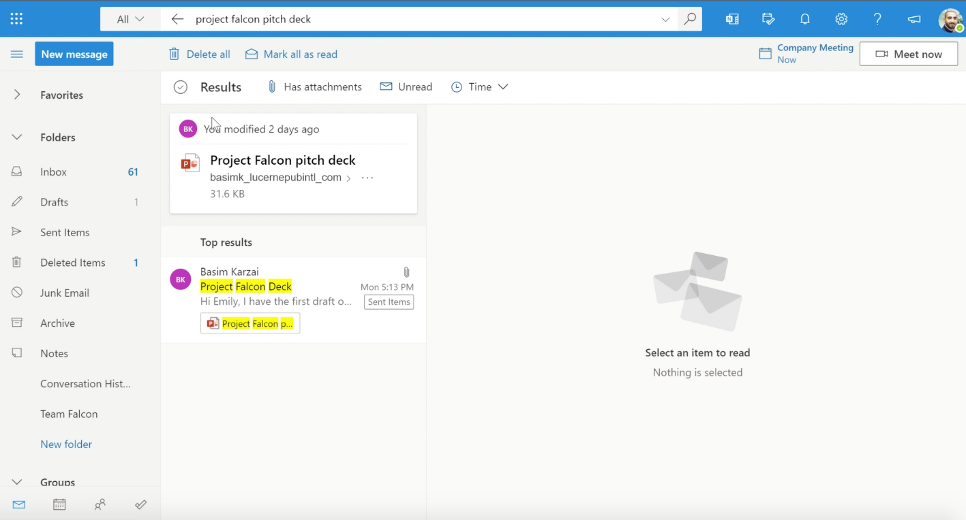Open the Project Falcon Deck email result
Image resolution: width=966 pixels, height=520 pixels.
pos(293,300)
